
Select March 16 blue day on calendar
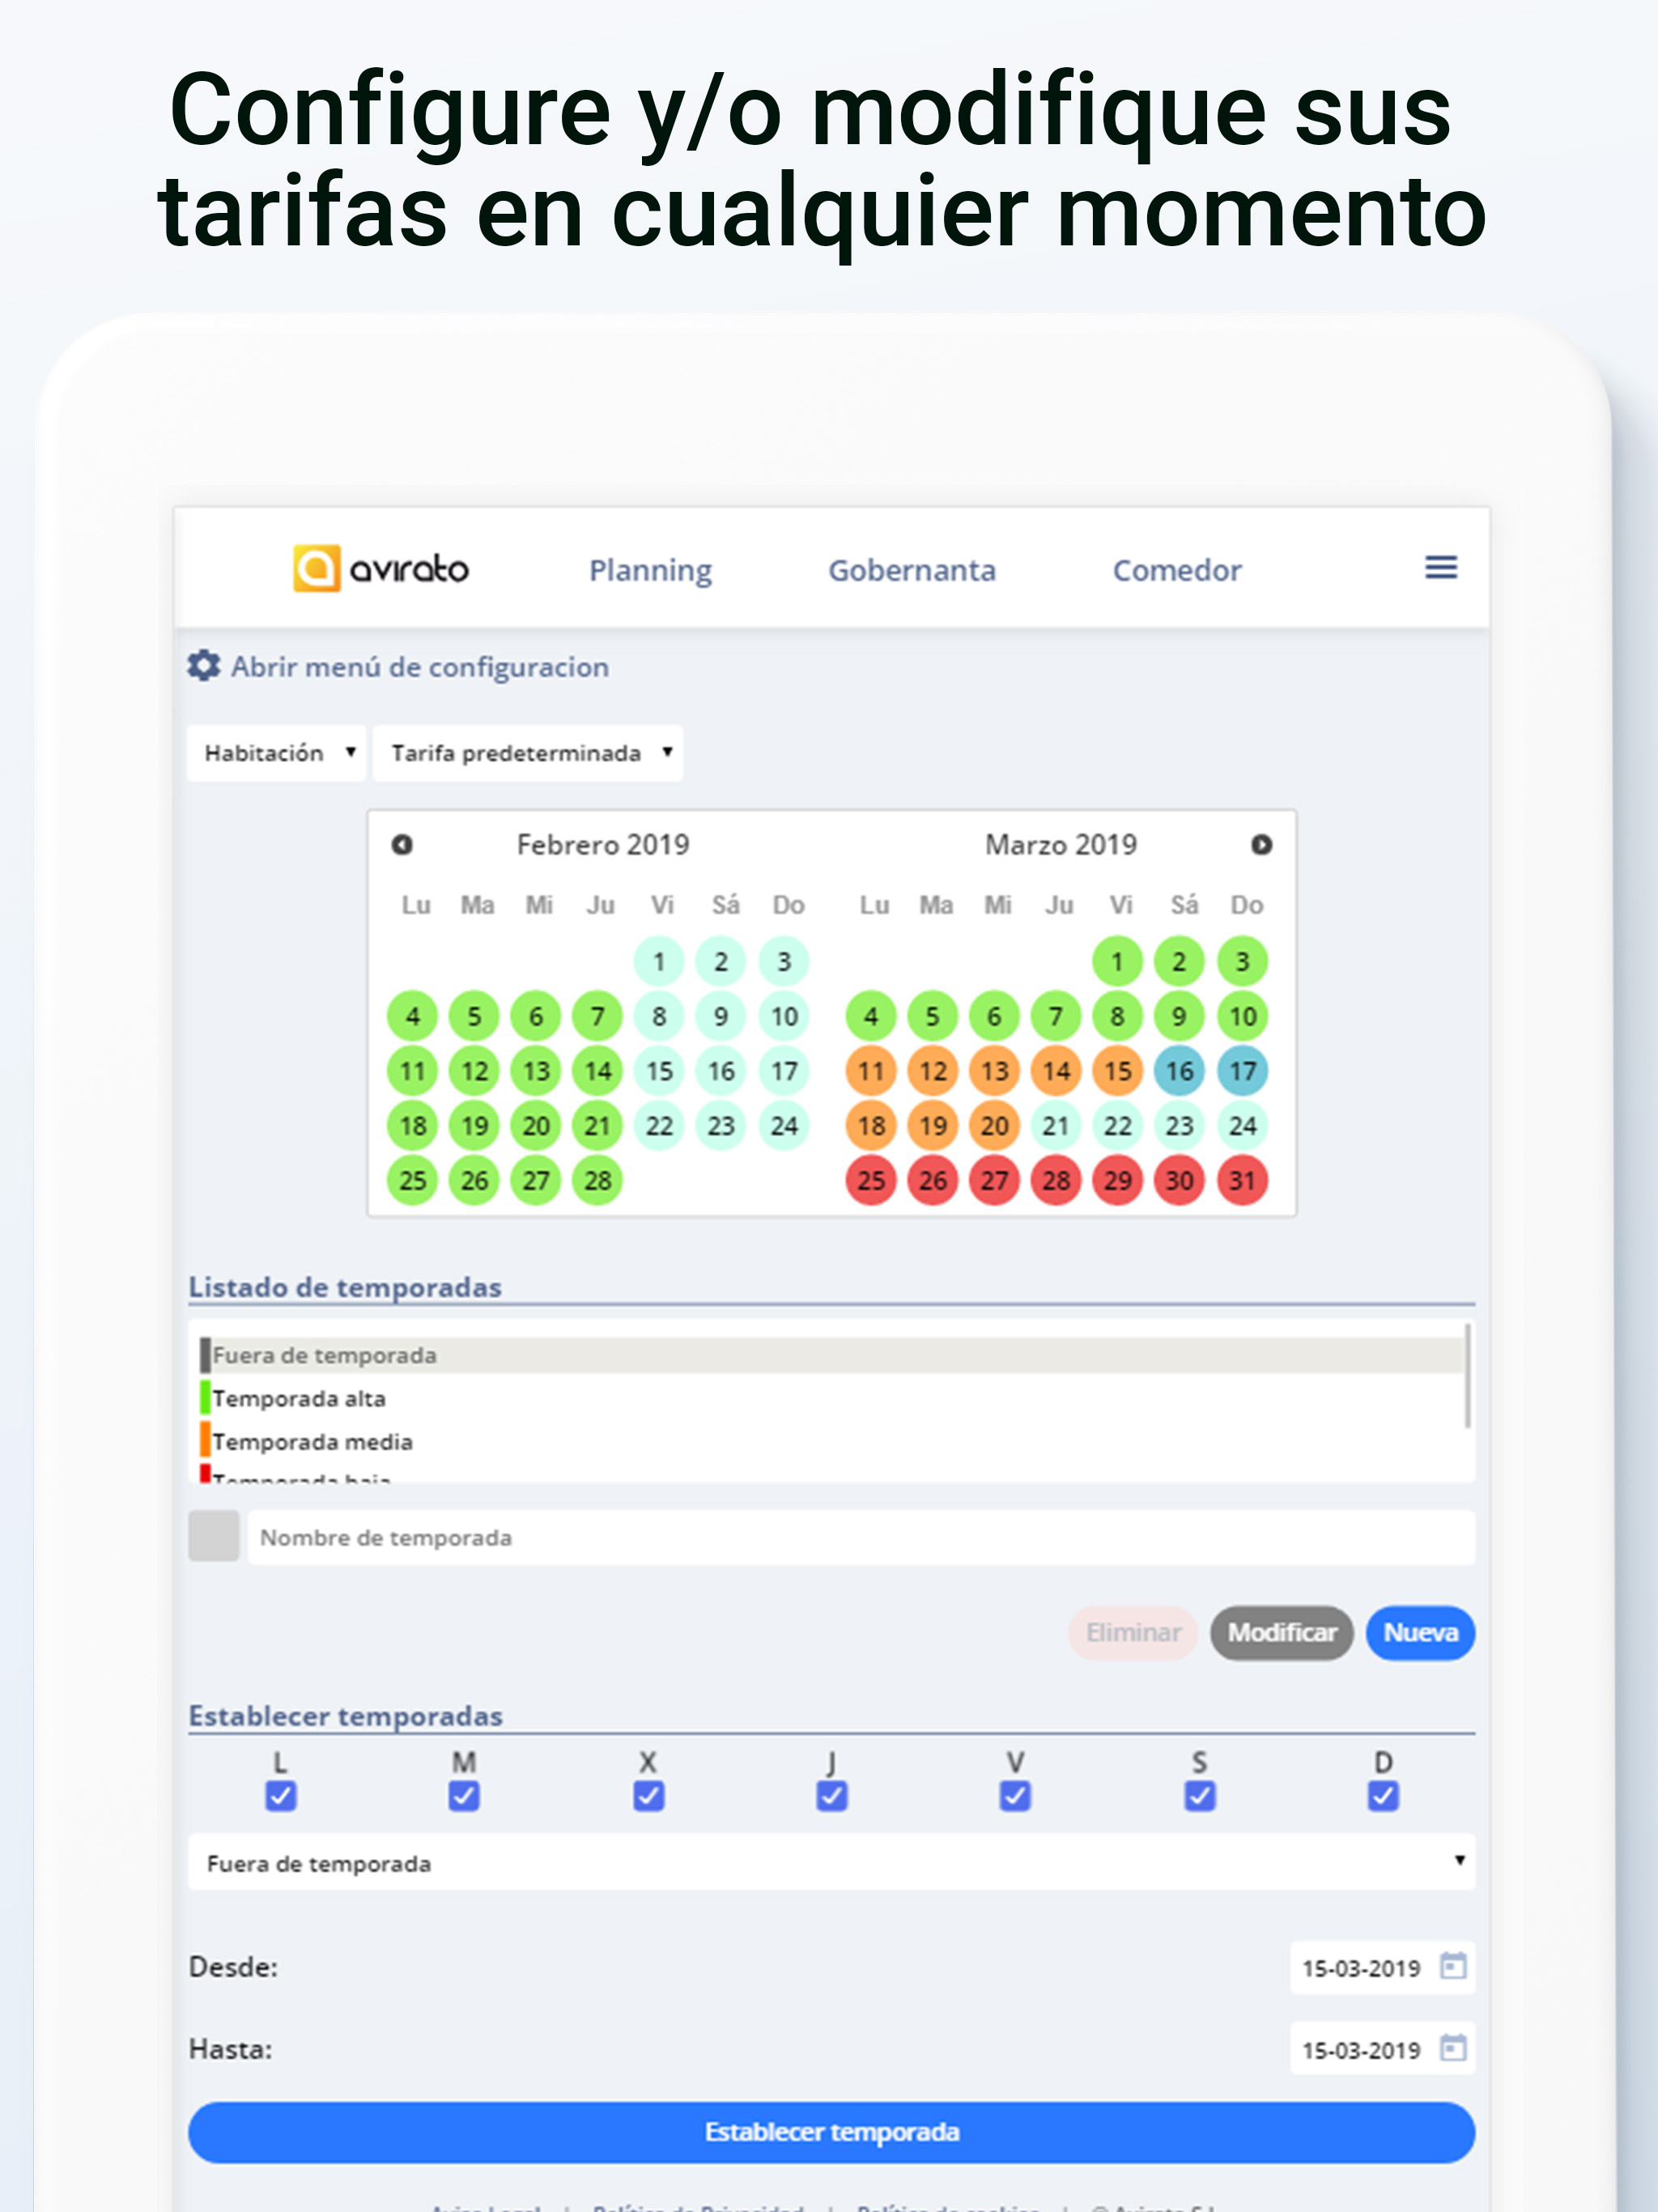pos(1179,1071)
